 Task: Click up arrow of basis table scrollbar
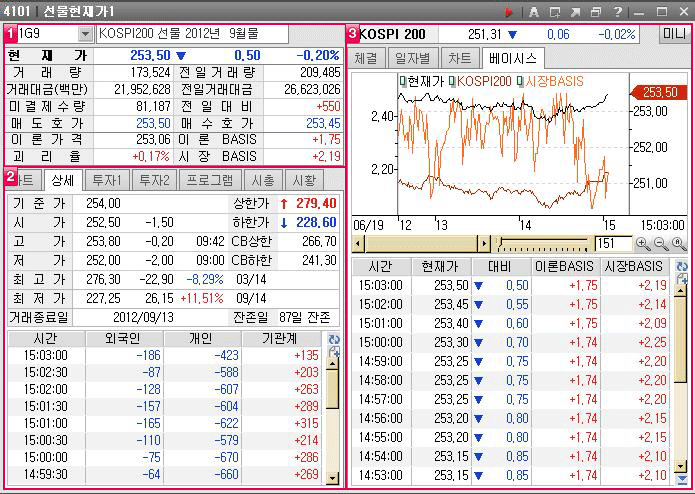pyautogui.click(x=680, y=291)
